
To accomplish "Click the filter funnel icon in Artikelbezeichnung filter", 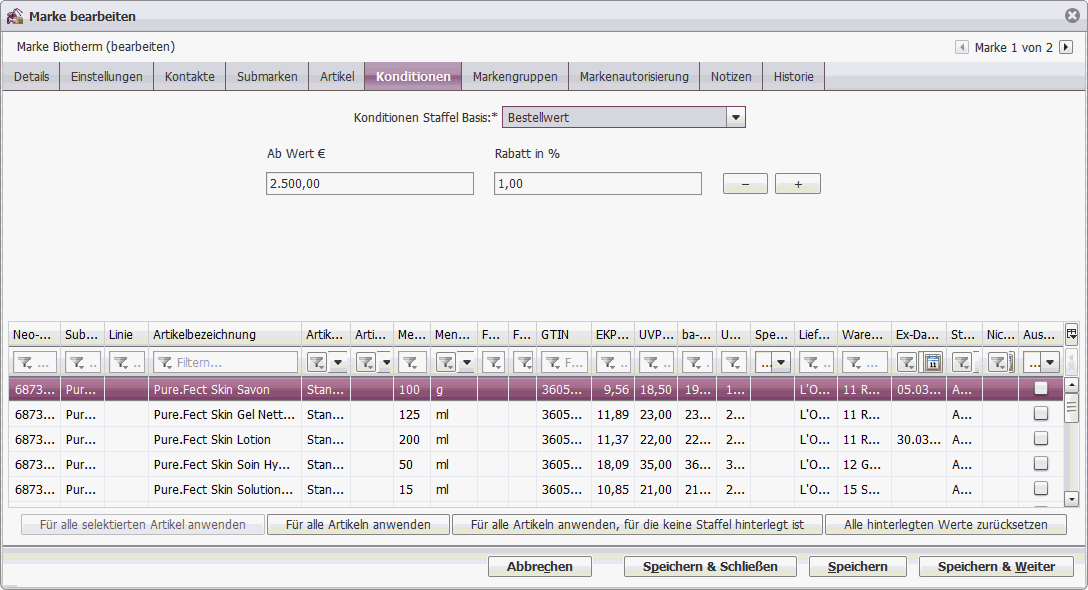I will (x=165, y=362).
